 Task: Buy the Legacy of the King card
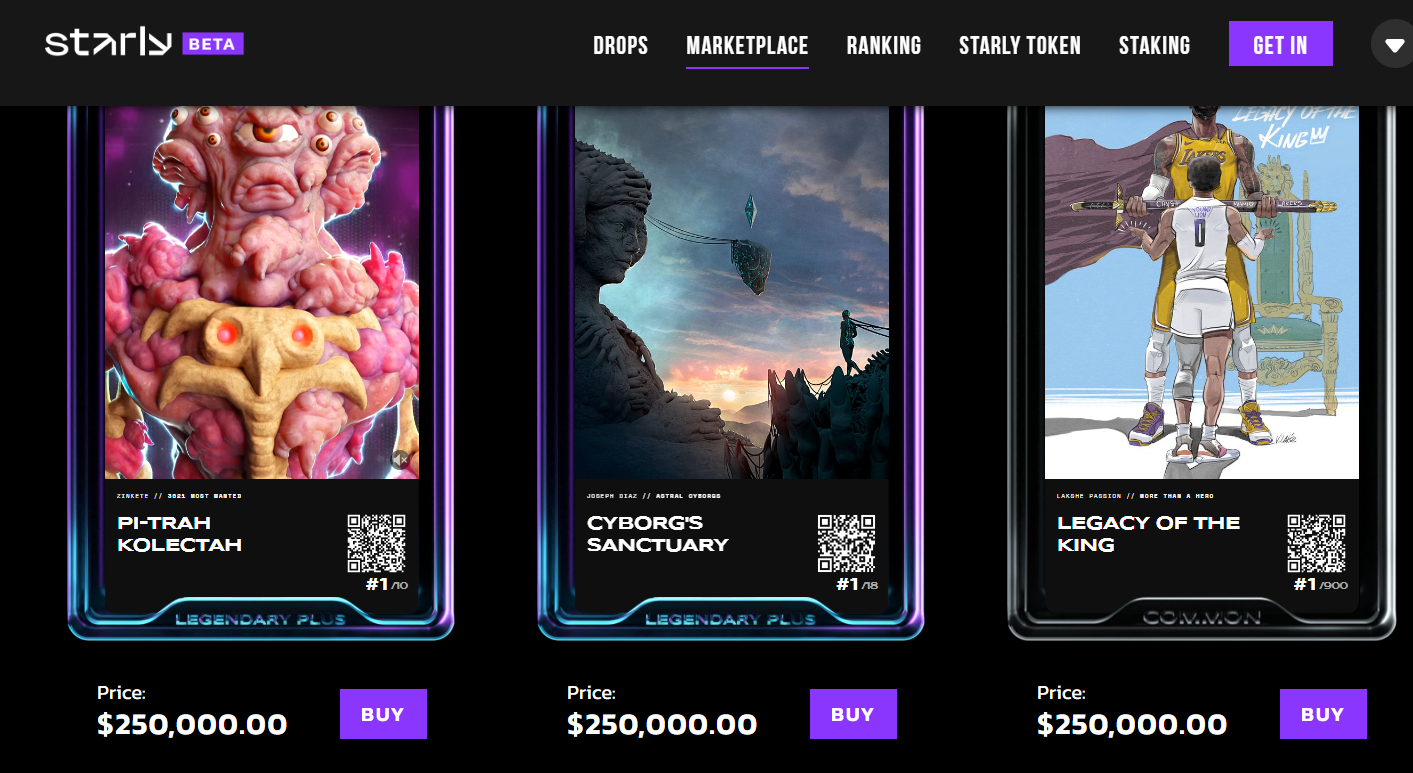1323,714
